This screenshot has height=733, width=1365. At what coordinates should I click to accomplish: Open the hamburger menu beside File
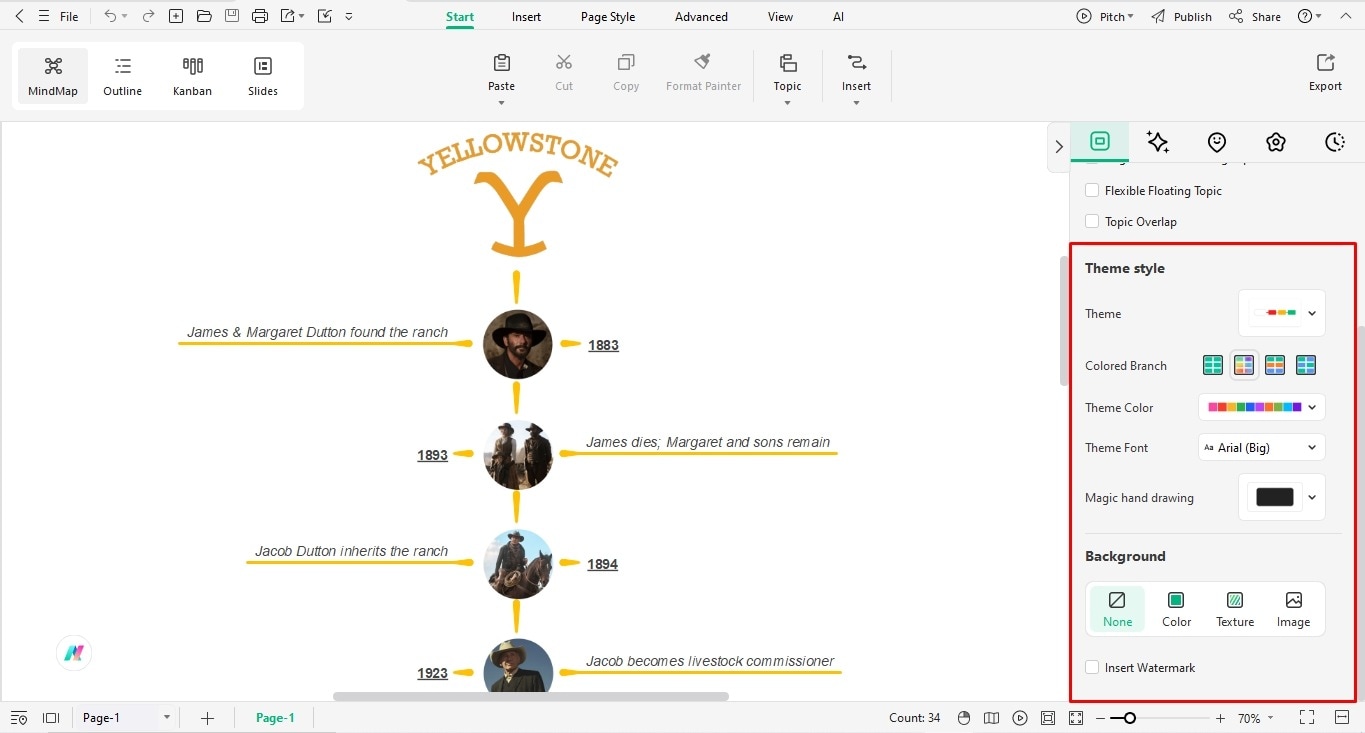(x=43, y=16)
